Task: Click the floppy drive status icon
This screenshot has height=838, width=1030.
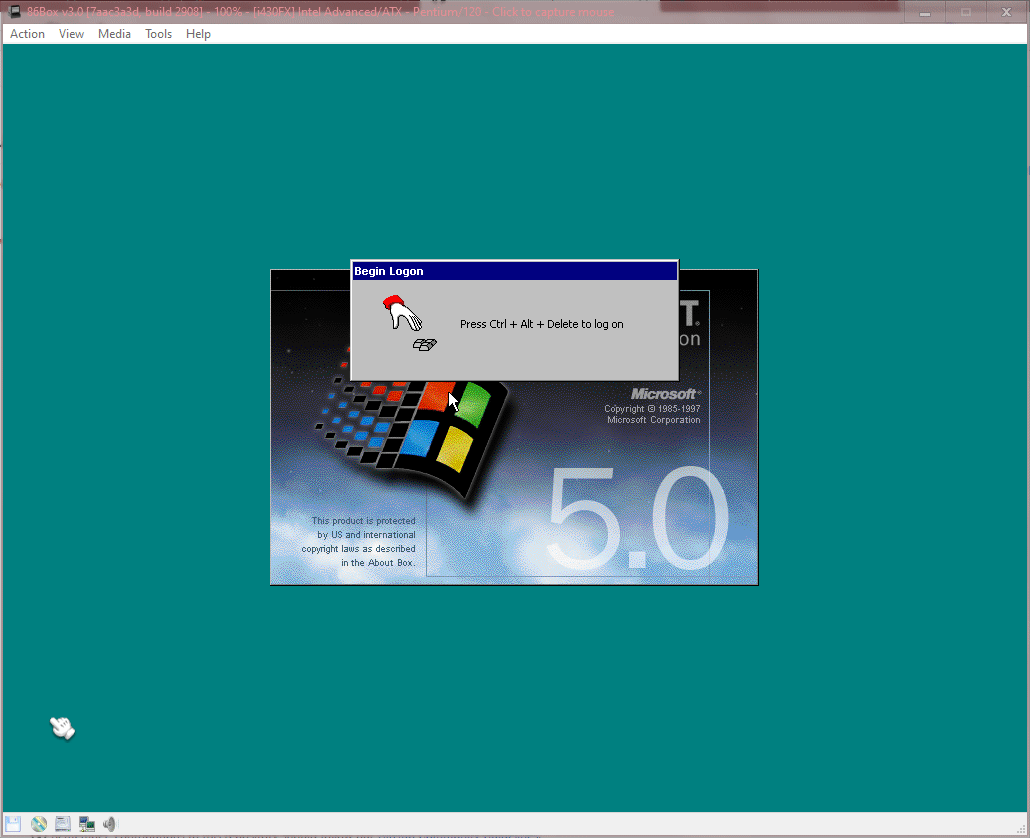Action: [13, 823]
